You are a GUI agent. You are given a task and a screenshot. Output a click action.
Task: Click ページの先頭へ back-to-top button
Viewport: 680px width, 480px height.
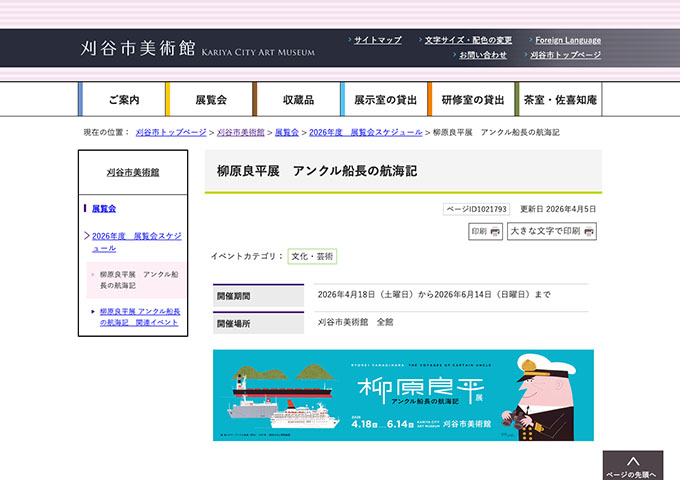coord(633,465)
